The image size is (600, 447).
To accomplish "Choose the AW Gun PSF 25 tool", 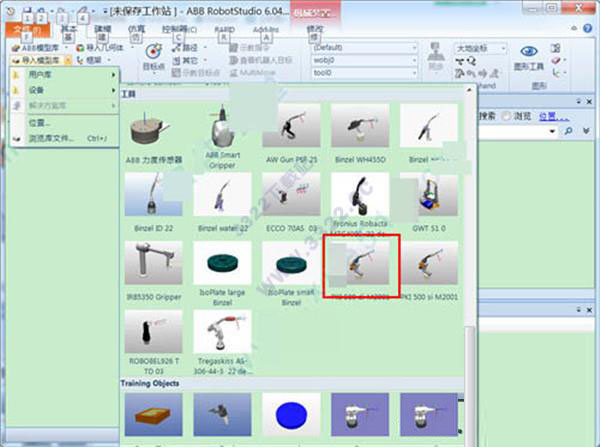I will [292, 130].
